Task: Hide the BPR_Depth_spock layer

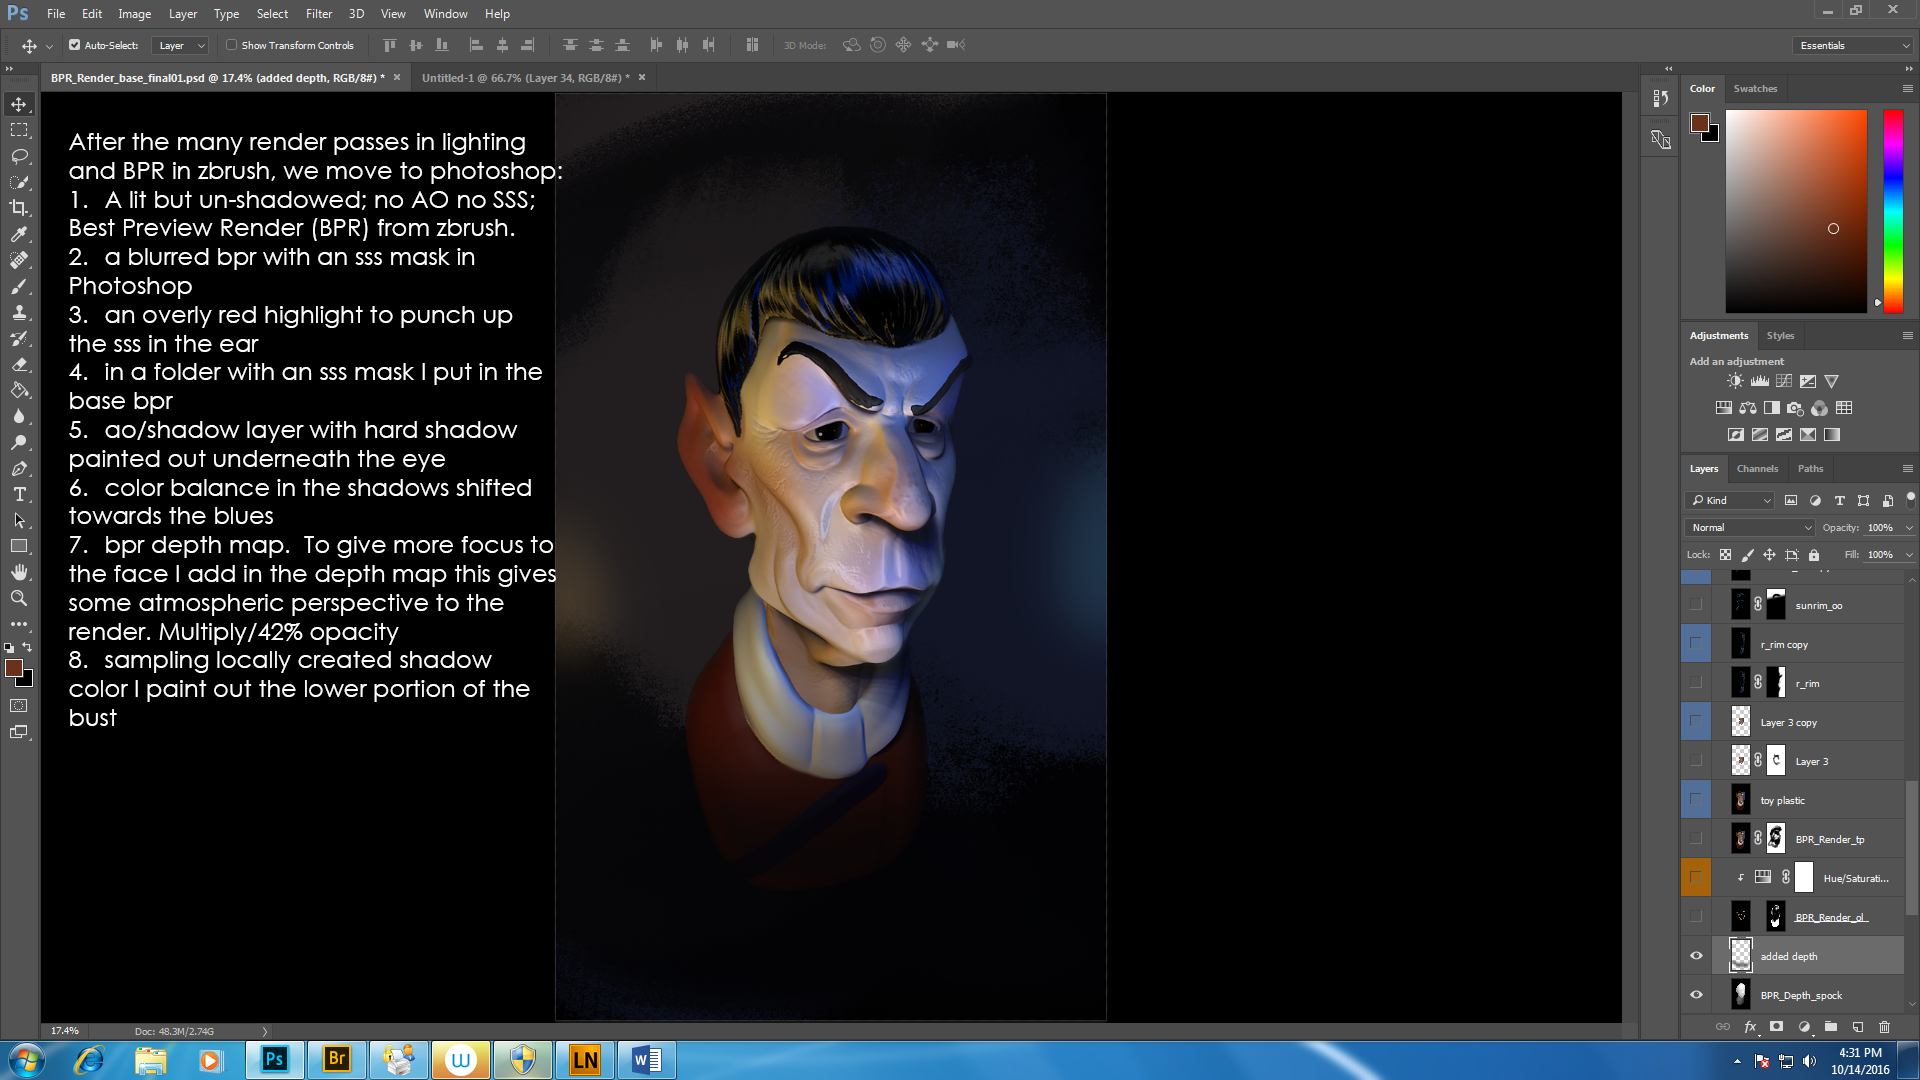Action: point(1696,995)
